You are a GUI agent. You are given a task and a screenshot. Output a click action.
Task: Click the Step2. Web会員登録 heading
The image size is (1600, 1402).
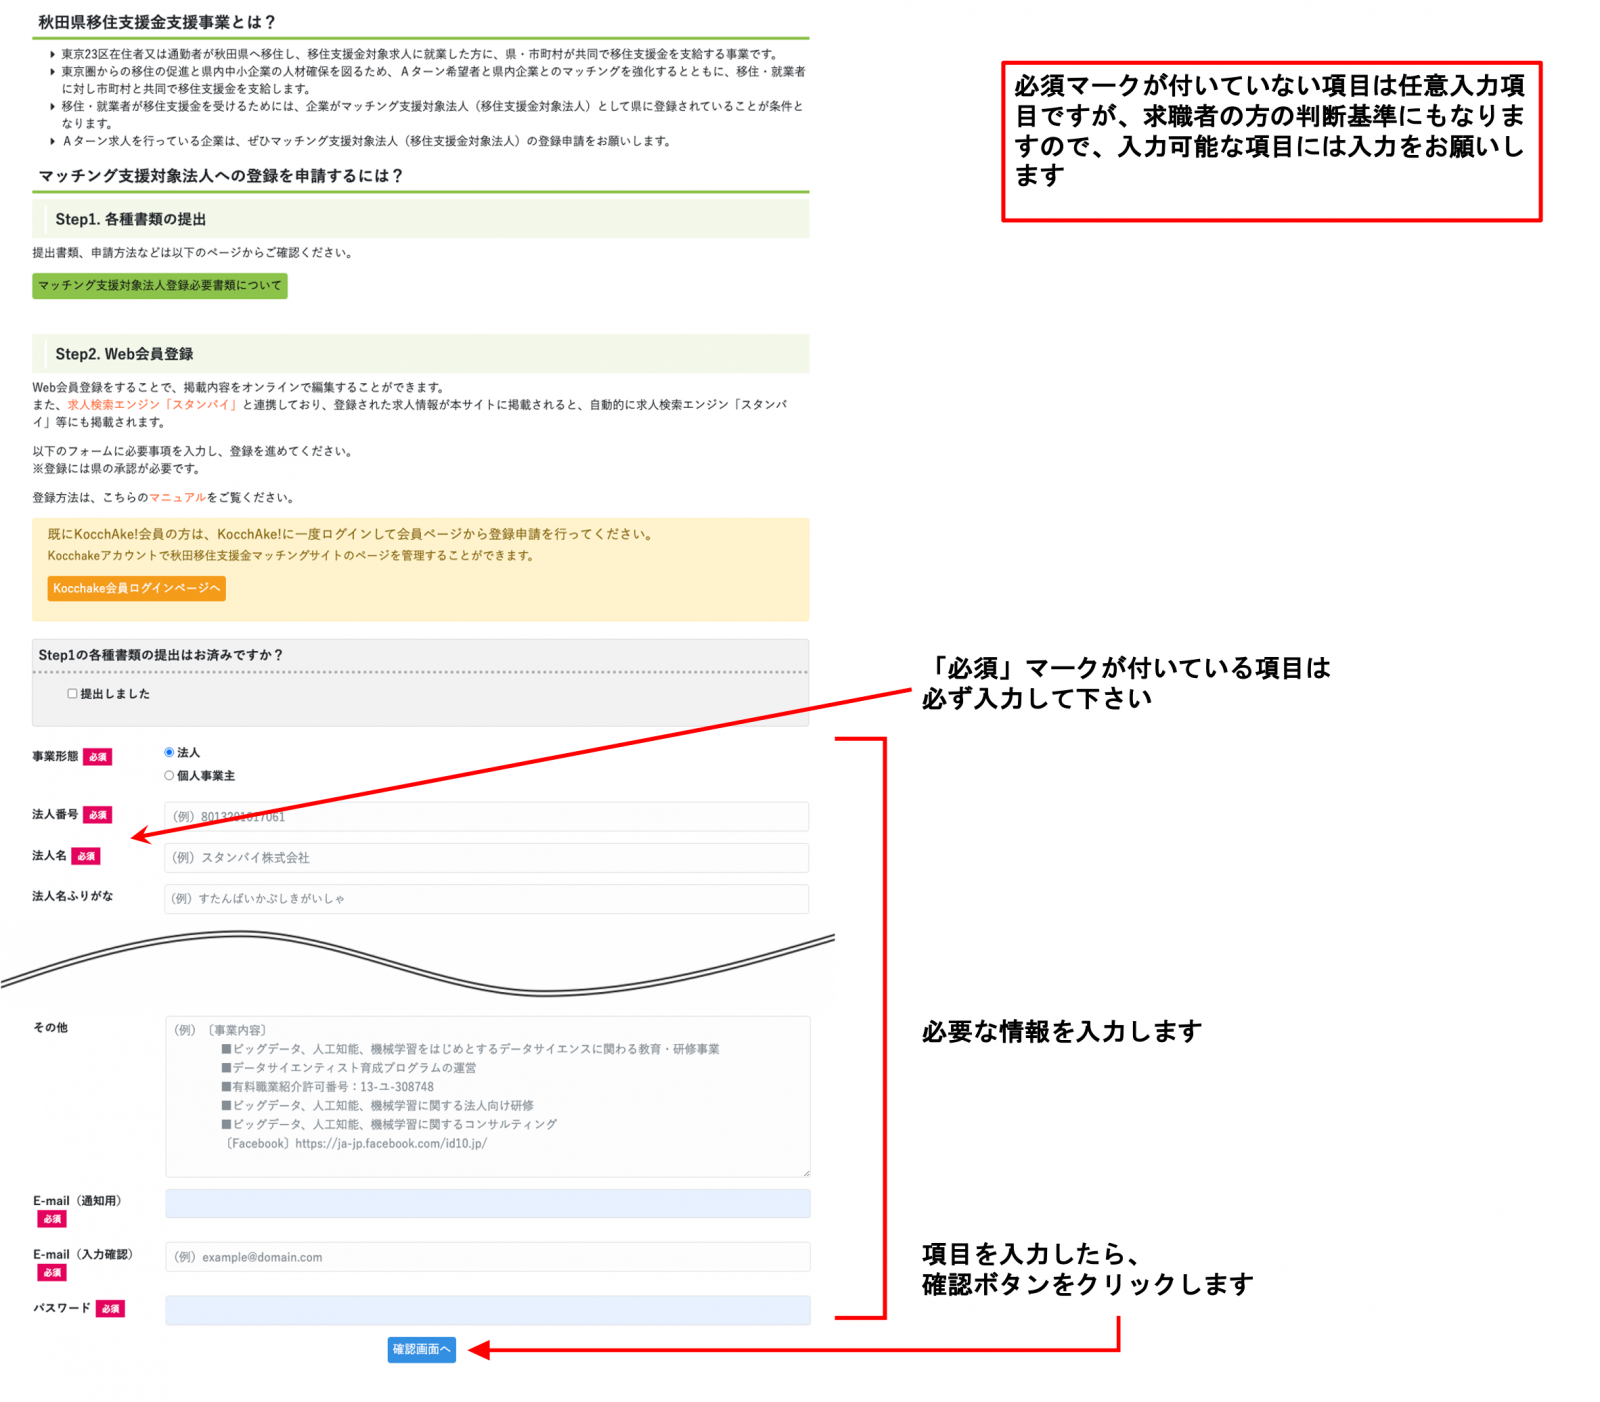[x=124, y=354]
